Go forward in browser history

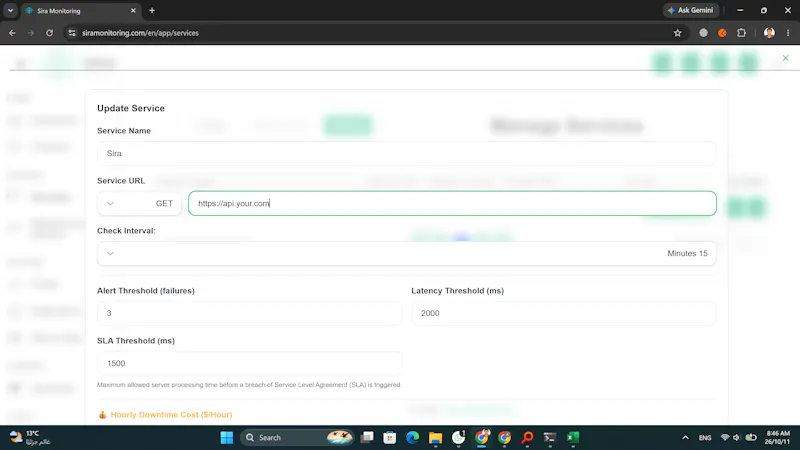coord(31,33)
